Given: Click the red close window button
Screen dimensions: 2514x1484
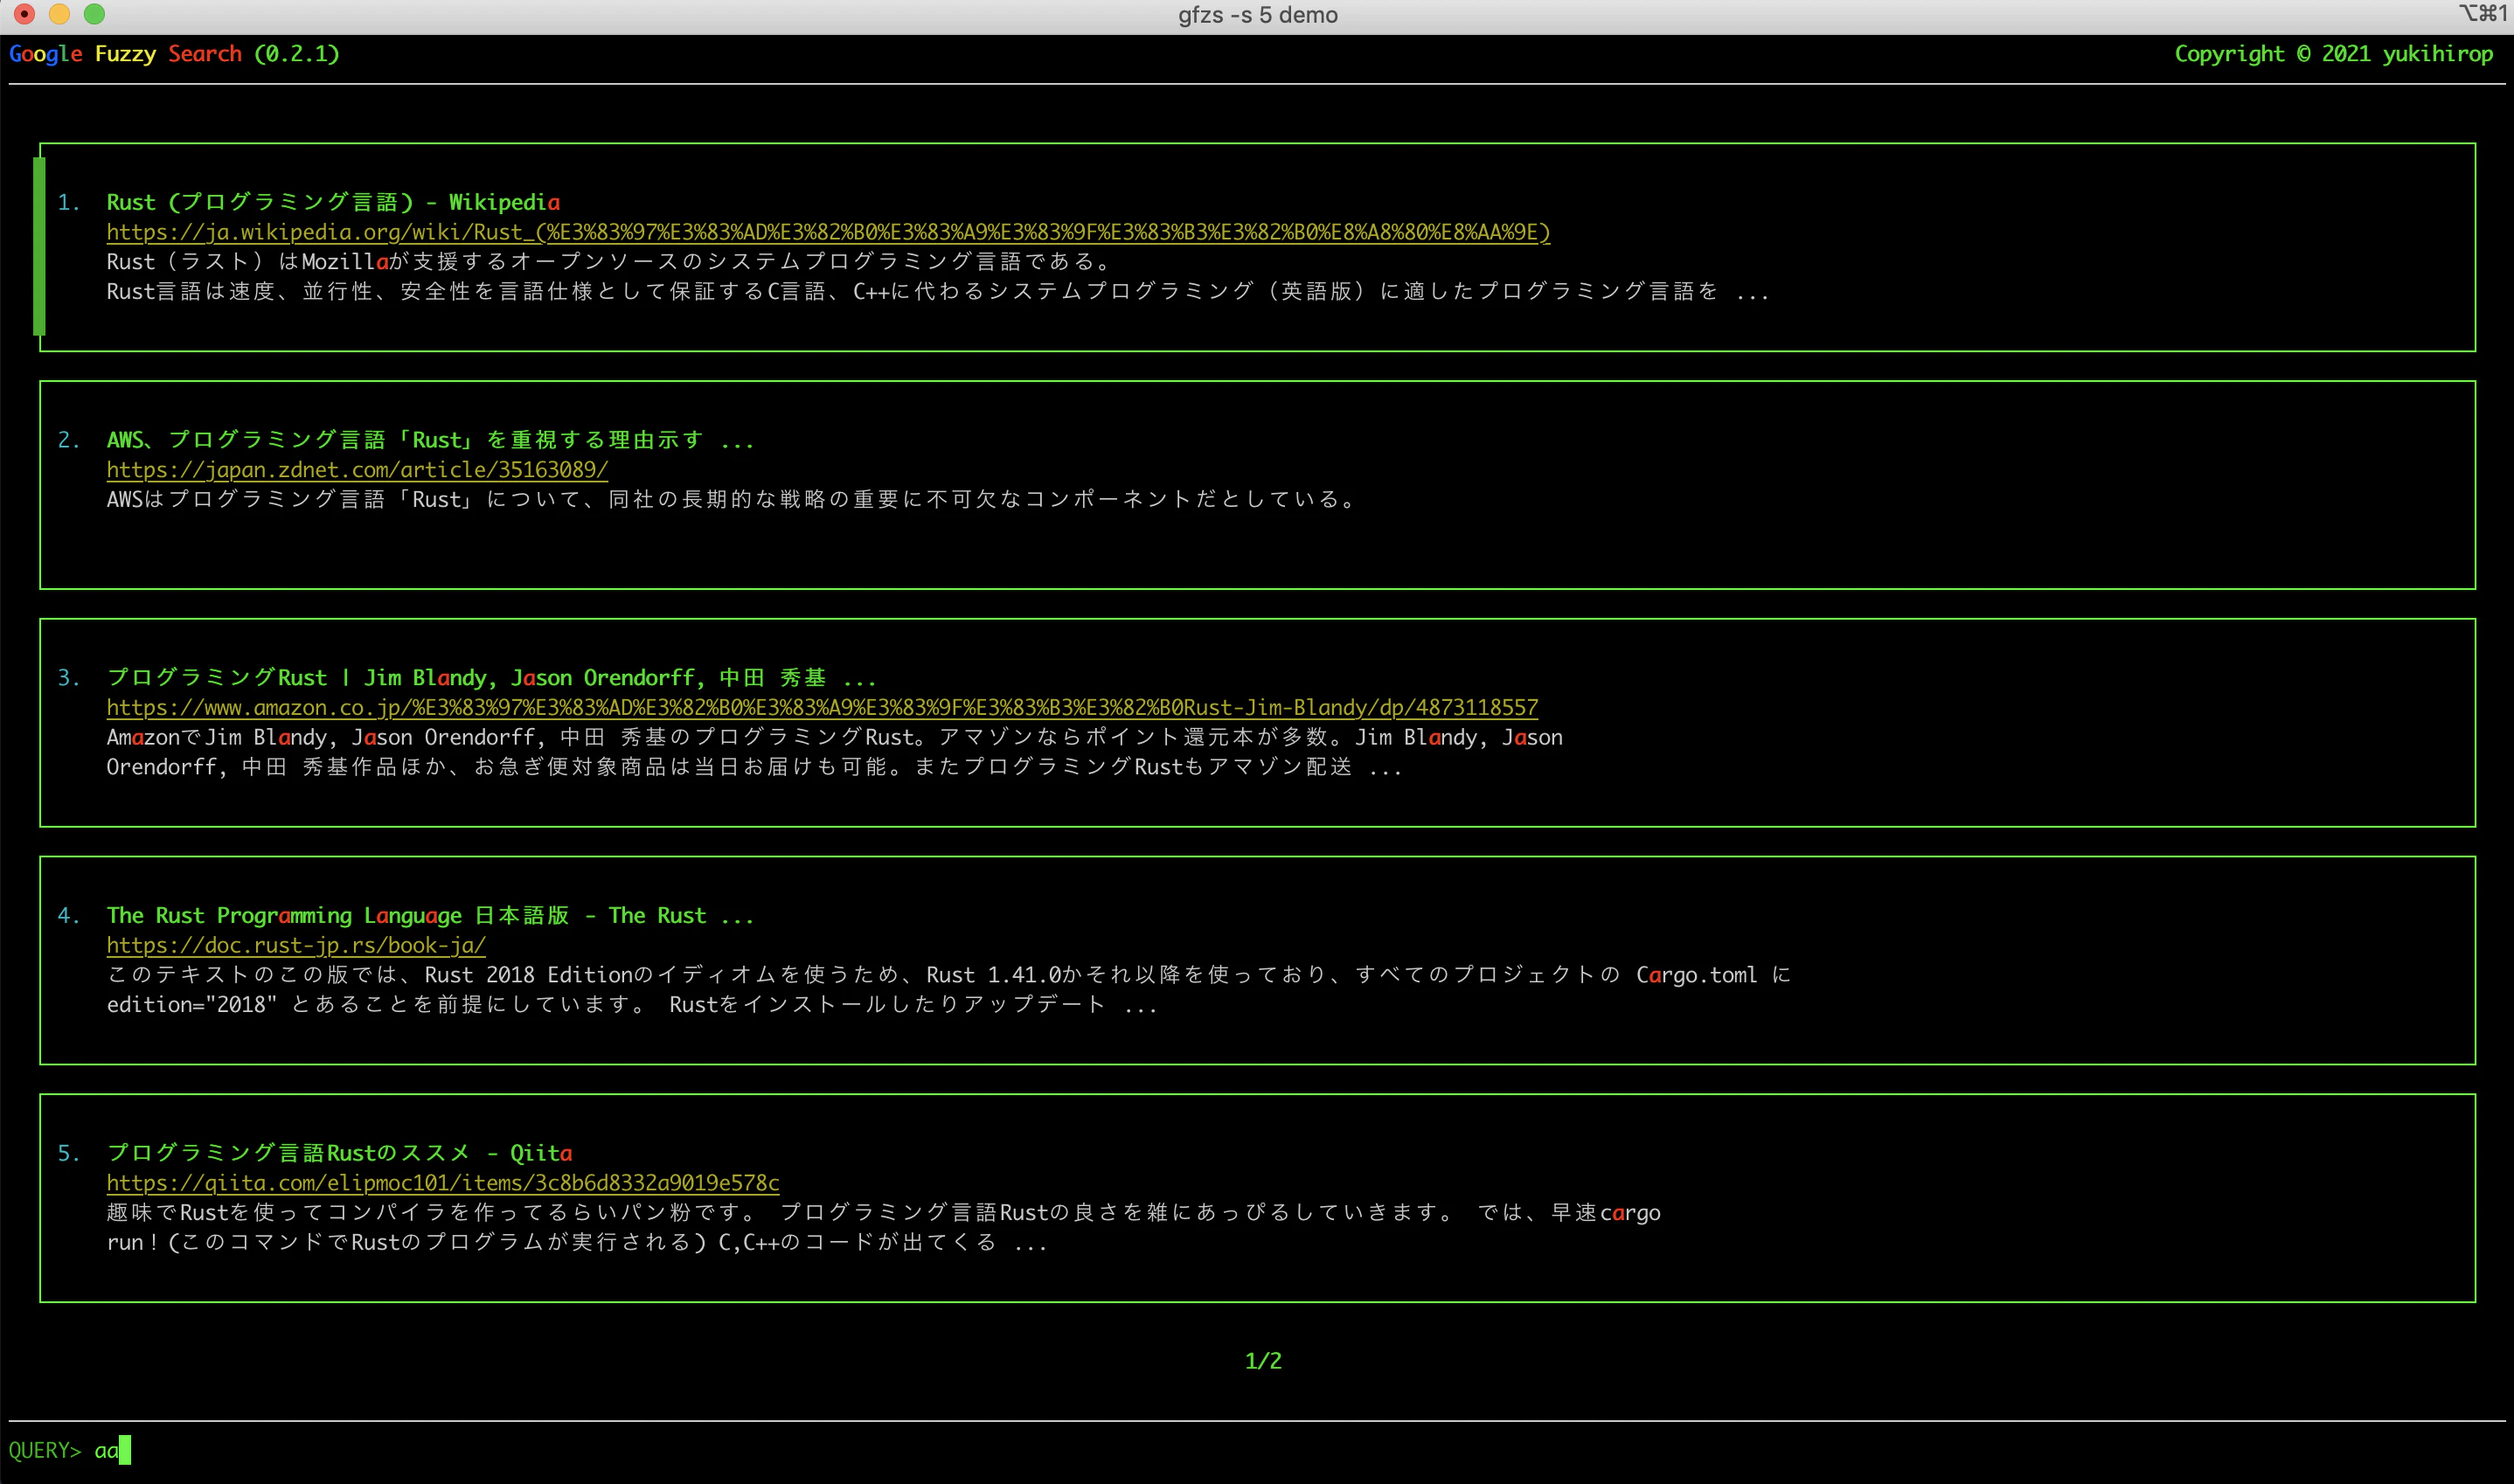Looking at the screenshot, I should [24, 14].
